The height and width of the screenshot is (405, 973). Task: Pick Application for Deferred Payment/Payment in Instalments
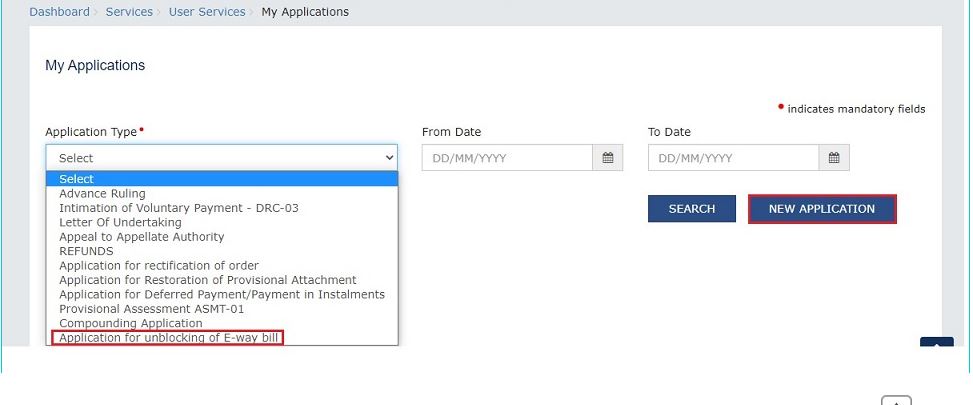tap(222, 294)
